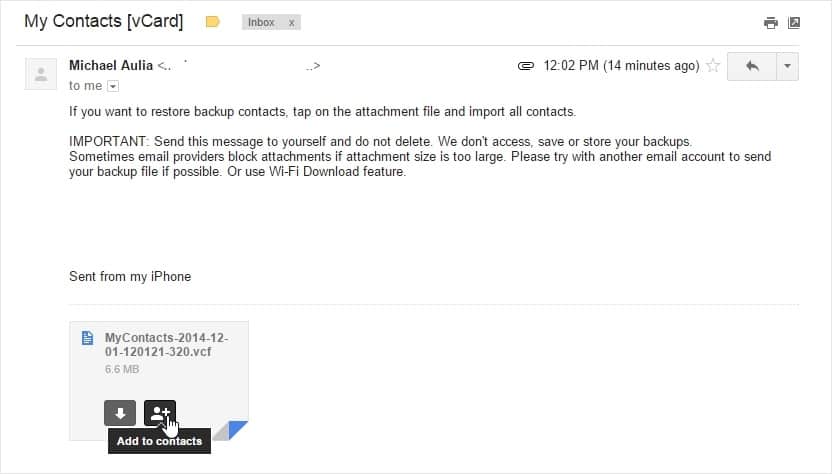Click Michael Aulia's profile avatar
832x474 pixels.
pos(41,74)
